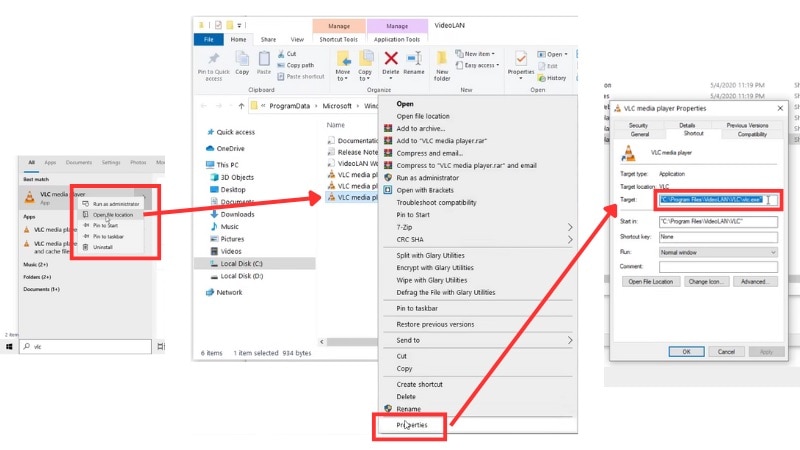The image size is (800, 450).
Task: Click the red Delete ribbon icon
Action: [391, 63]
